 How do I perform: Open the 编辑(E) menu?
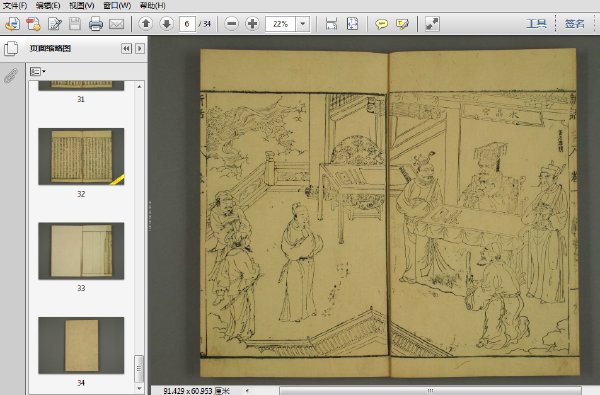point(48,5)
